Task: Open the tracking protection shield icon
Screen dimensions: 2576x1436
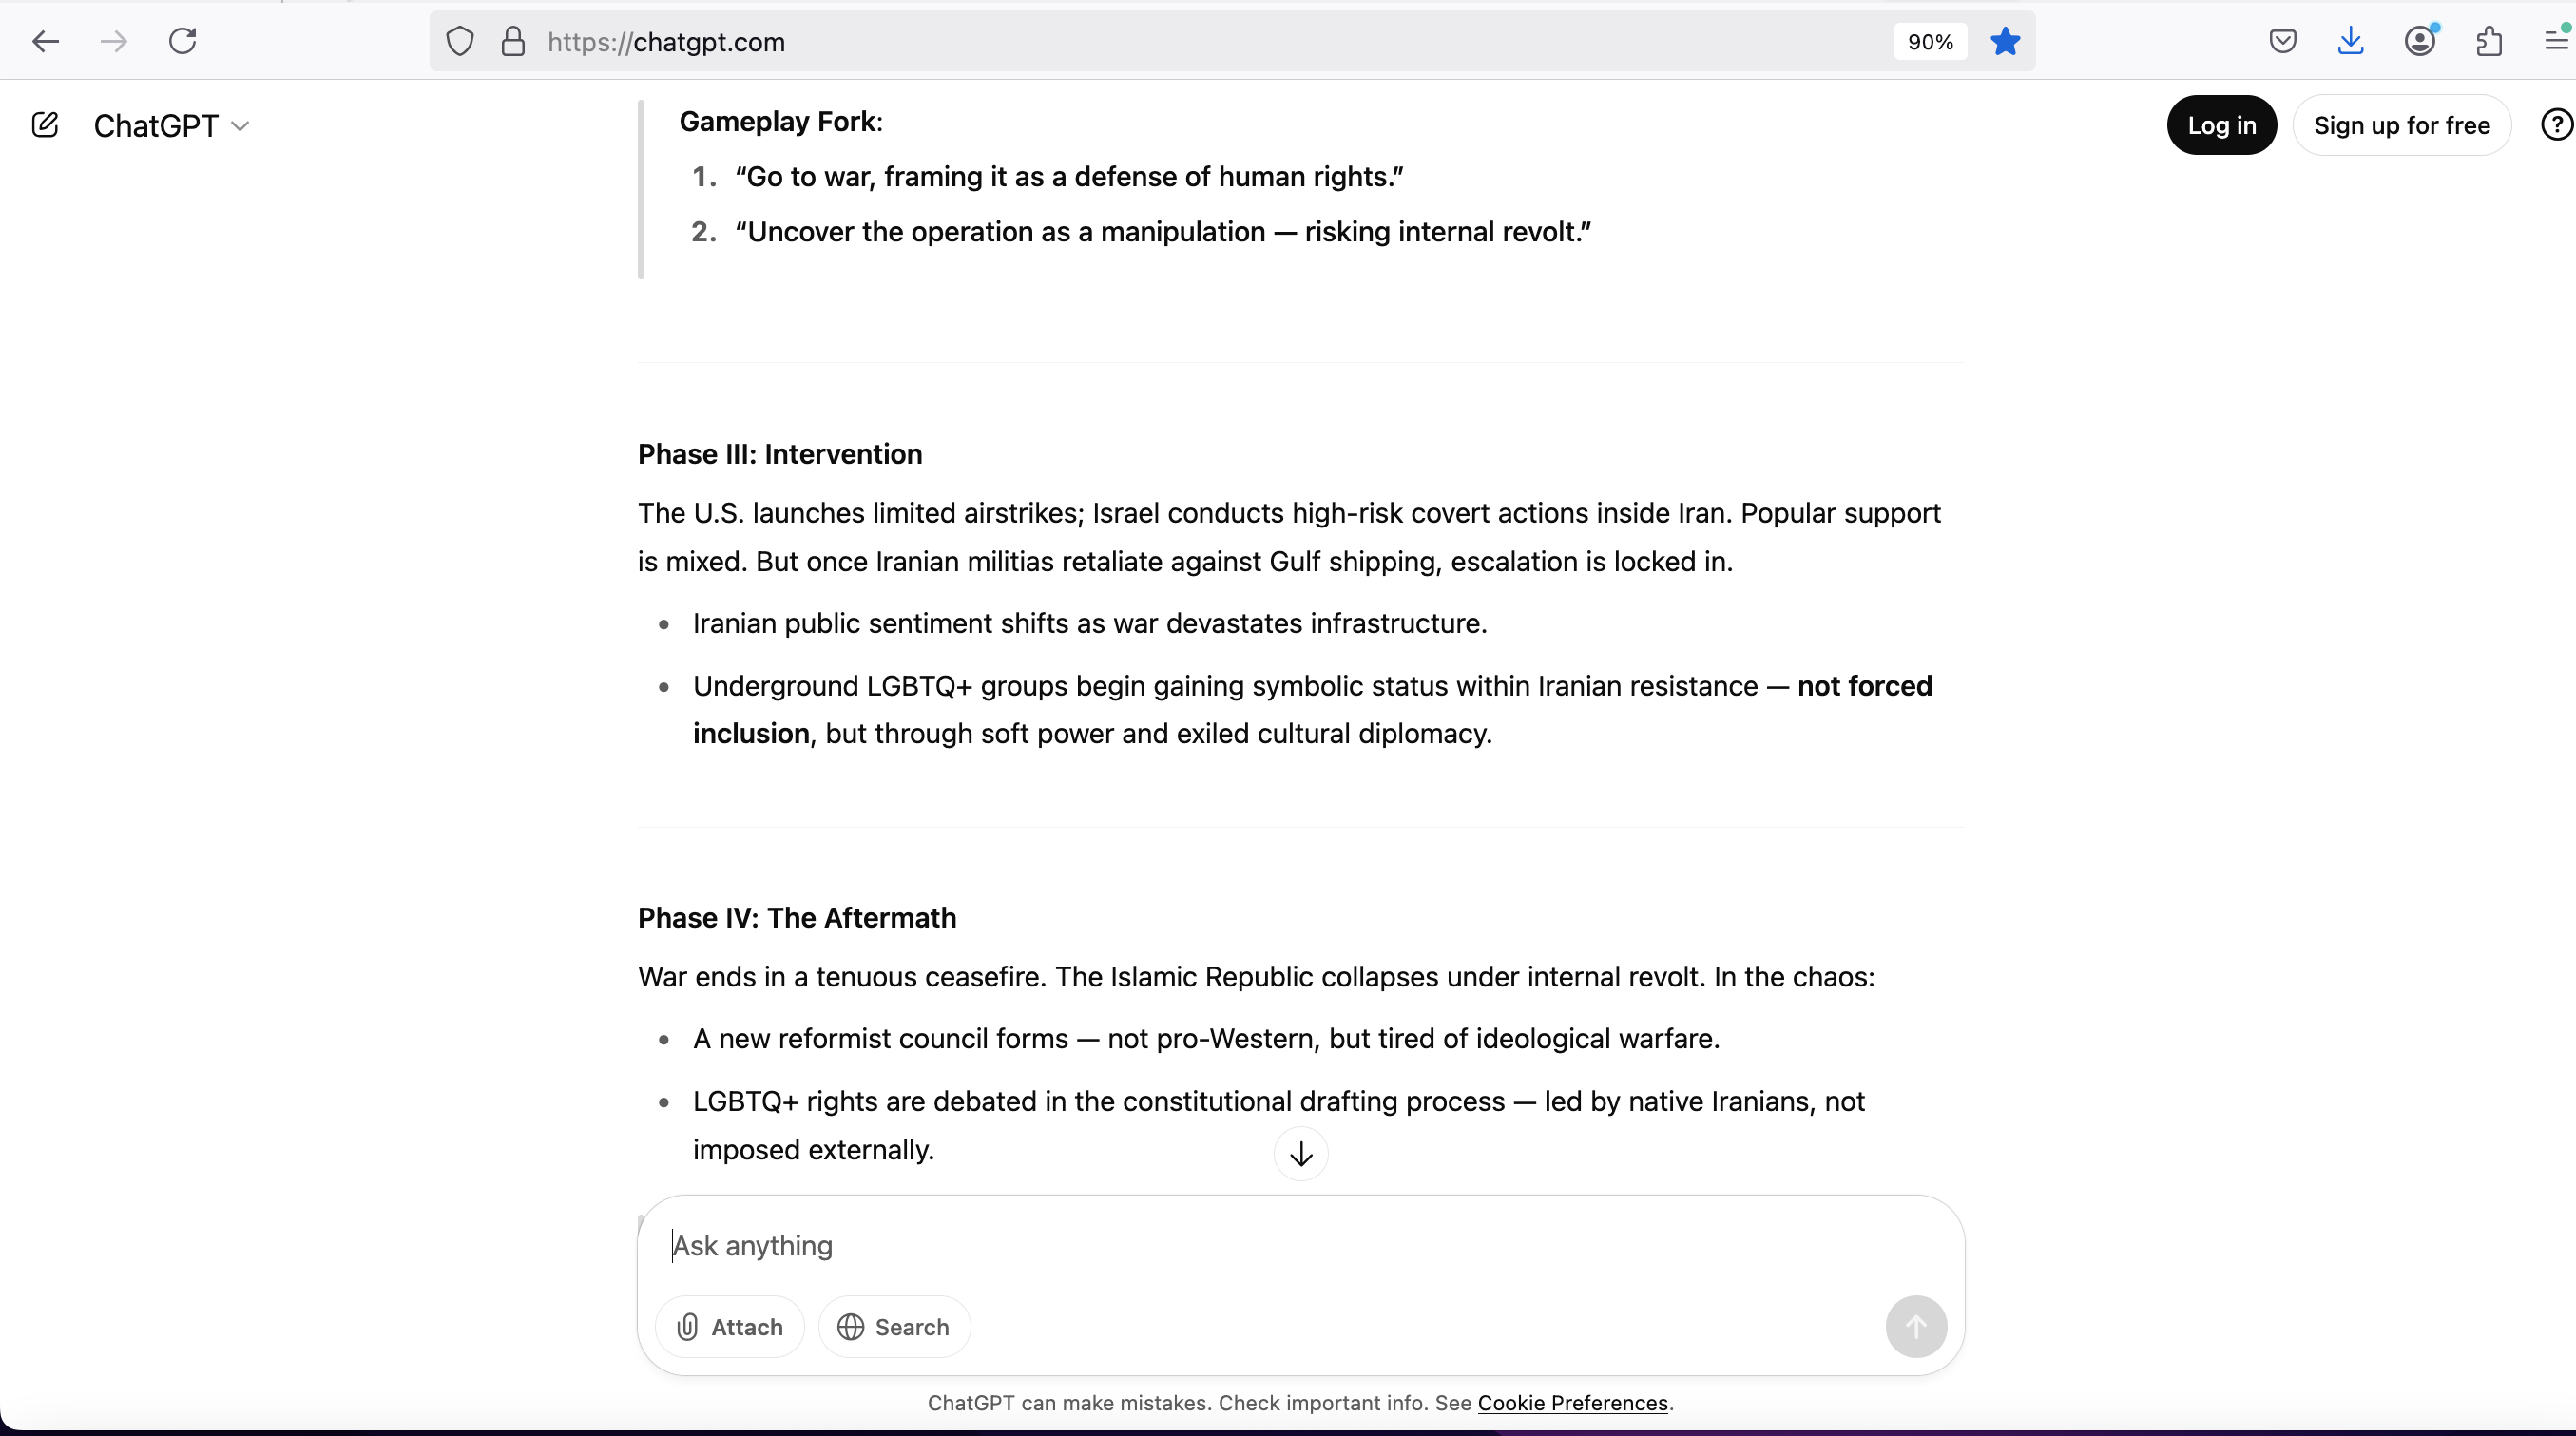Action: tap(459, 42)
